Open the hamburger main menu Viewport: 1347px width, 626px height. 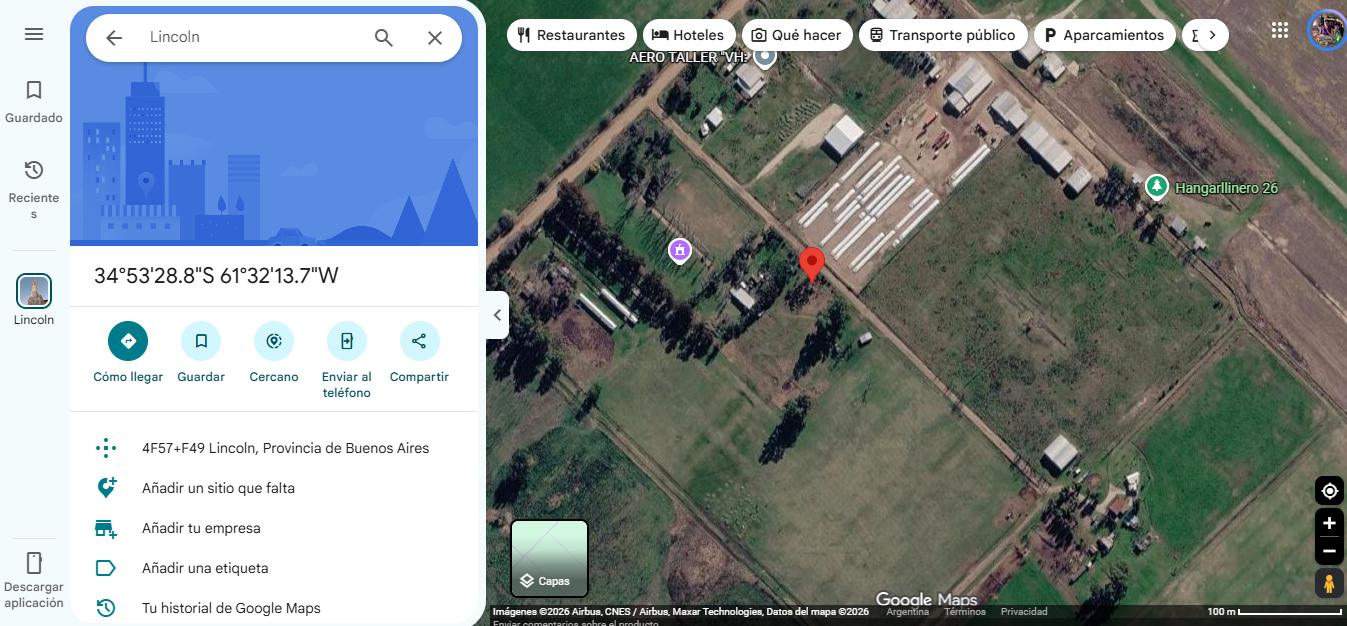click(34, 34)
